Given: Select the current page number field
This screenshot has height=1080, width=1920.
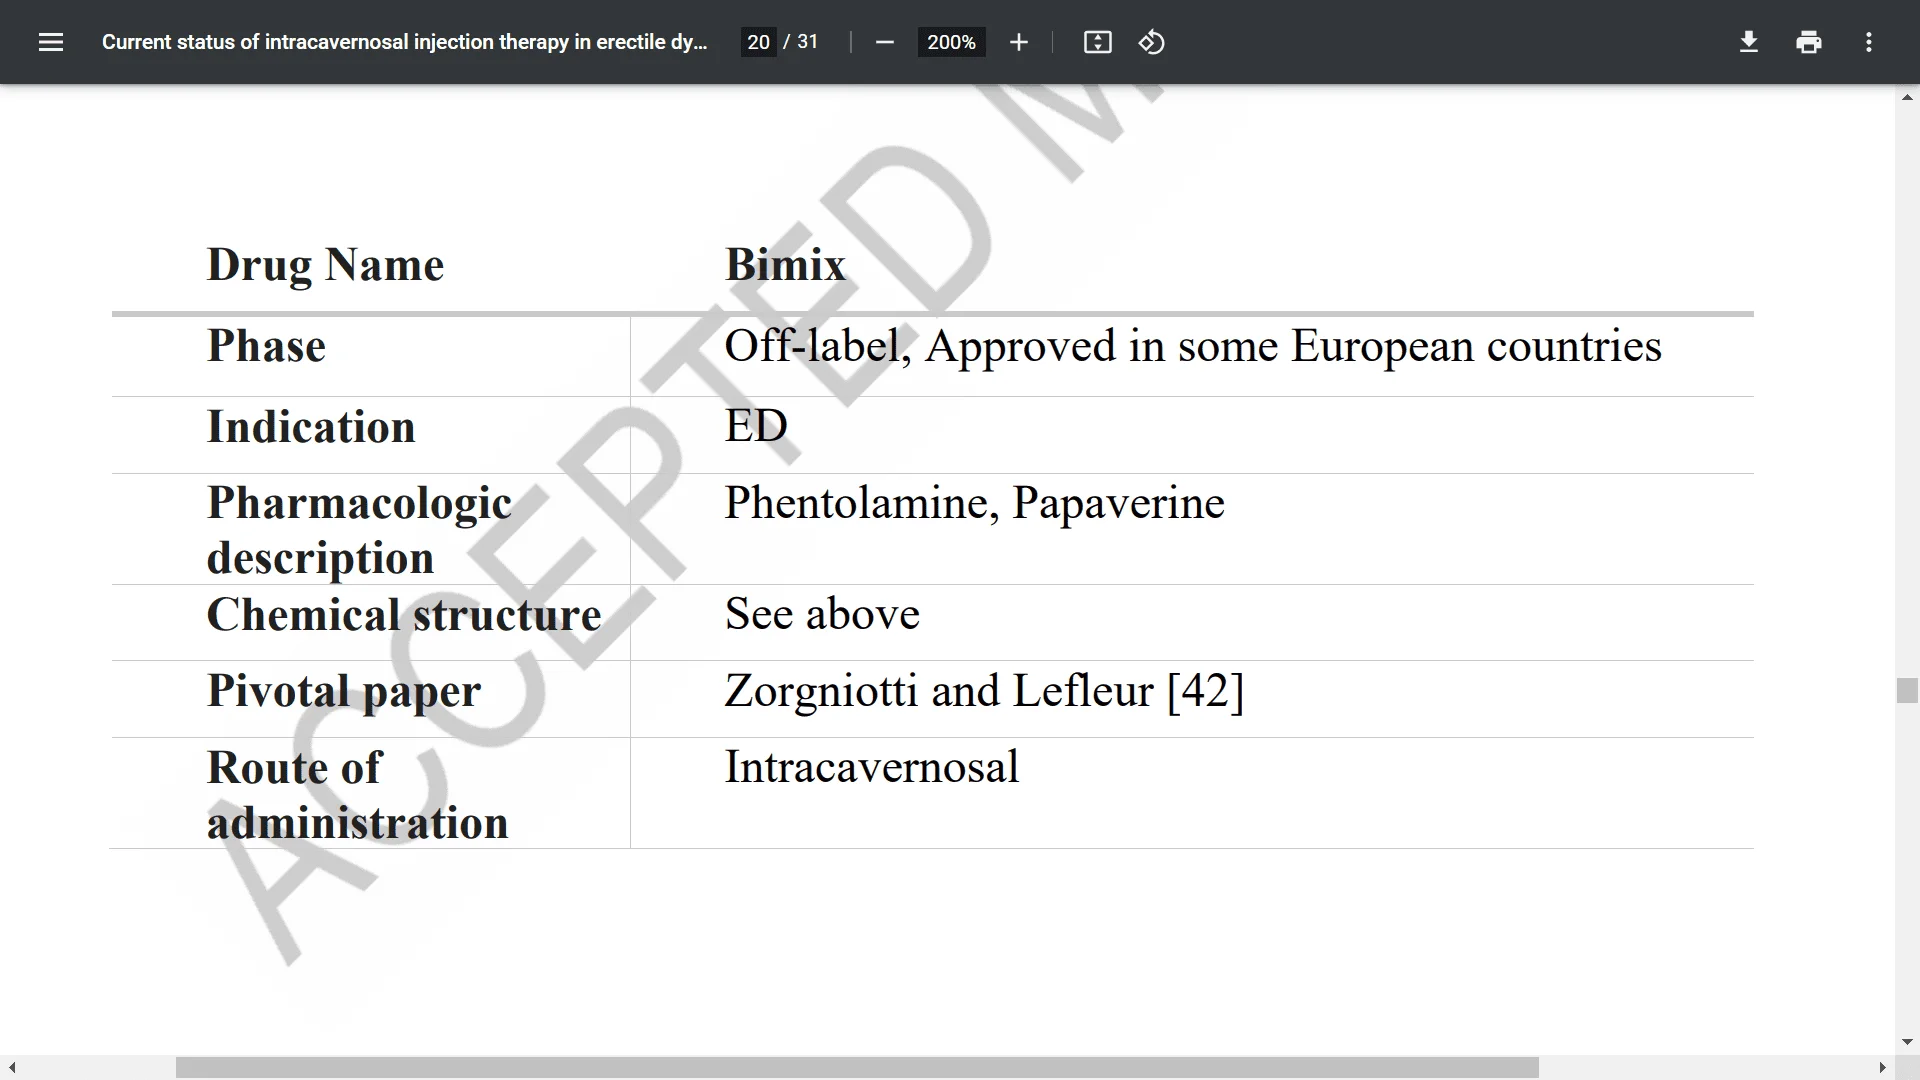Looking at the screenshot, I should 758,42.
